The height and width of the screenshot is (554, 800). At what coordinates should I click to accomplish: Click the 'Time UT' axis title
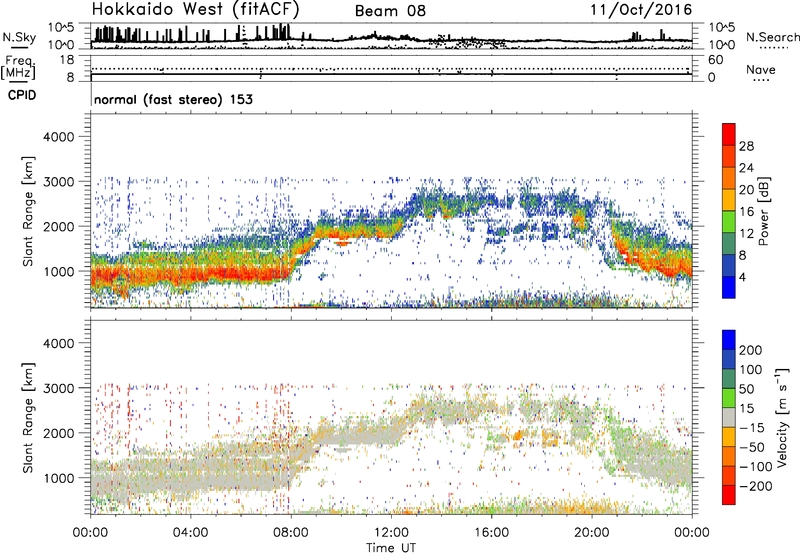[x=391, y=548]
